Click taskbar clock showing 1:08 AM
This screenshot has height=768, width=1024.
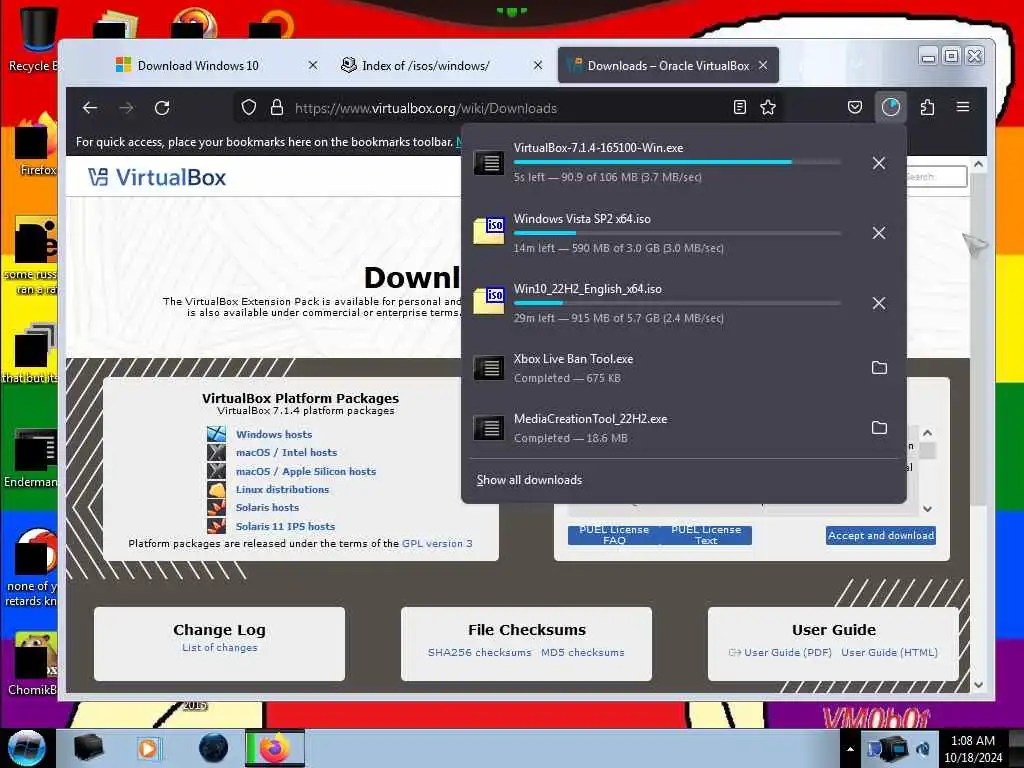tap(972, 749)
